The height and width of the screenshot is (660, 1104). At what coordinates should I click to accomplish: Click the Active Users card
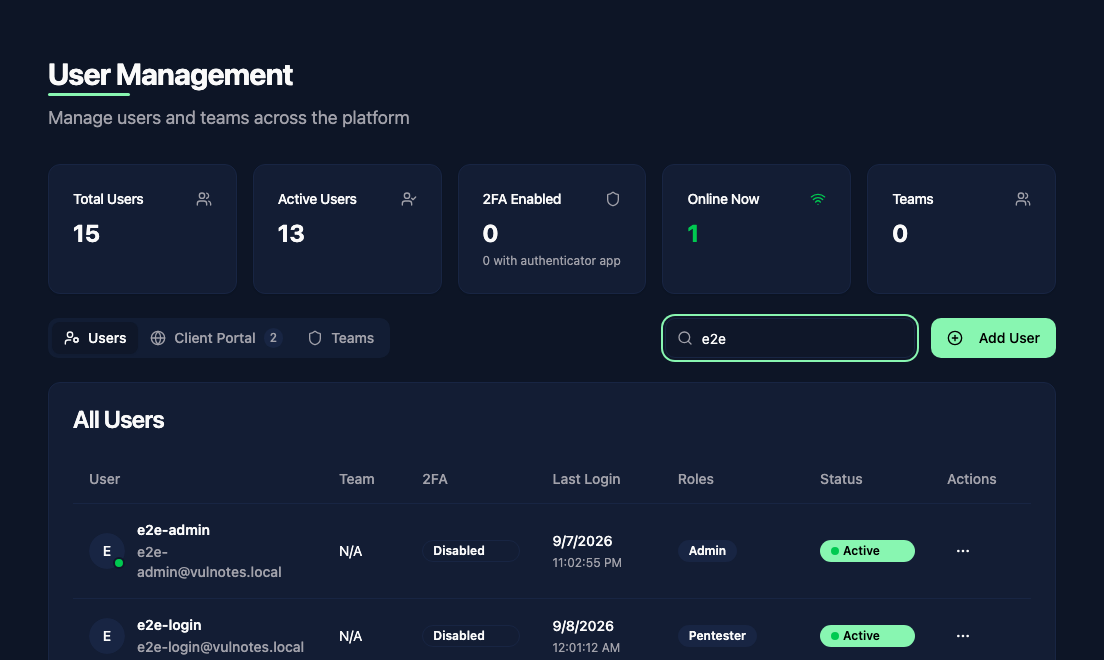[347, 229]
